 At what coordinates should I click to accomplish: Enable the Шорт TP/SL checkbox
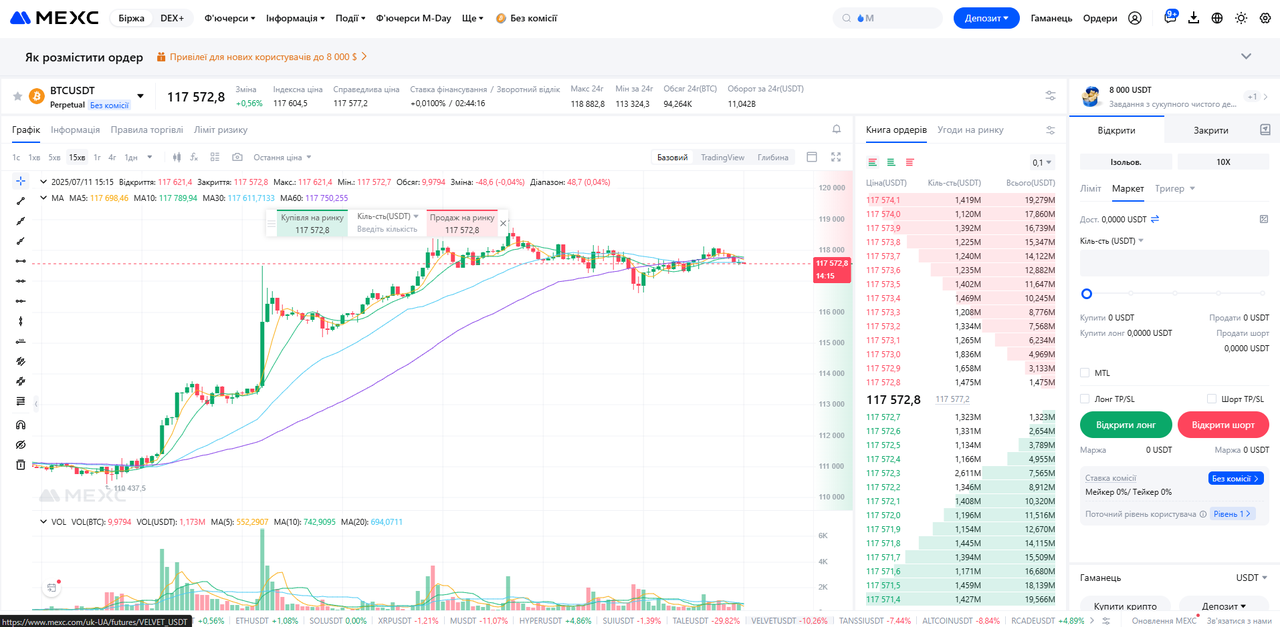1212,399
